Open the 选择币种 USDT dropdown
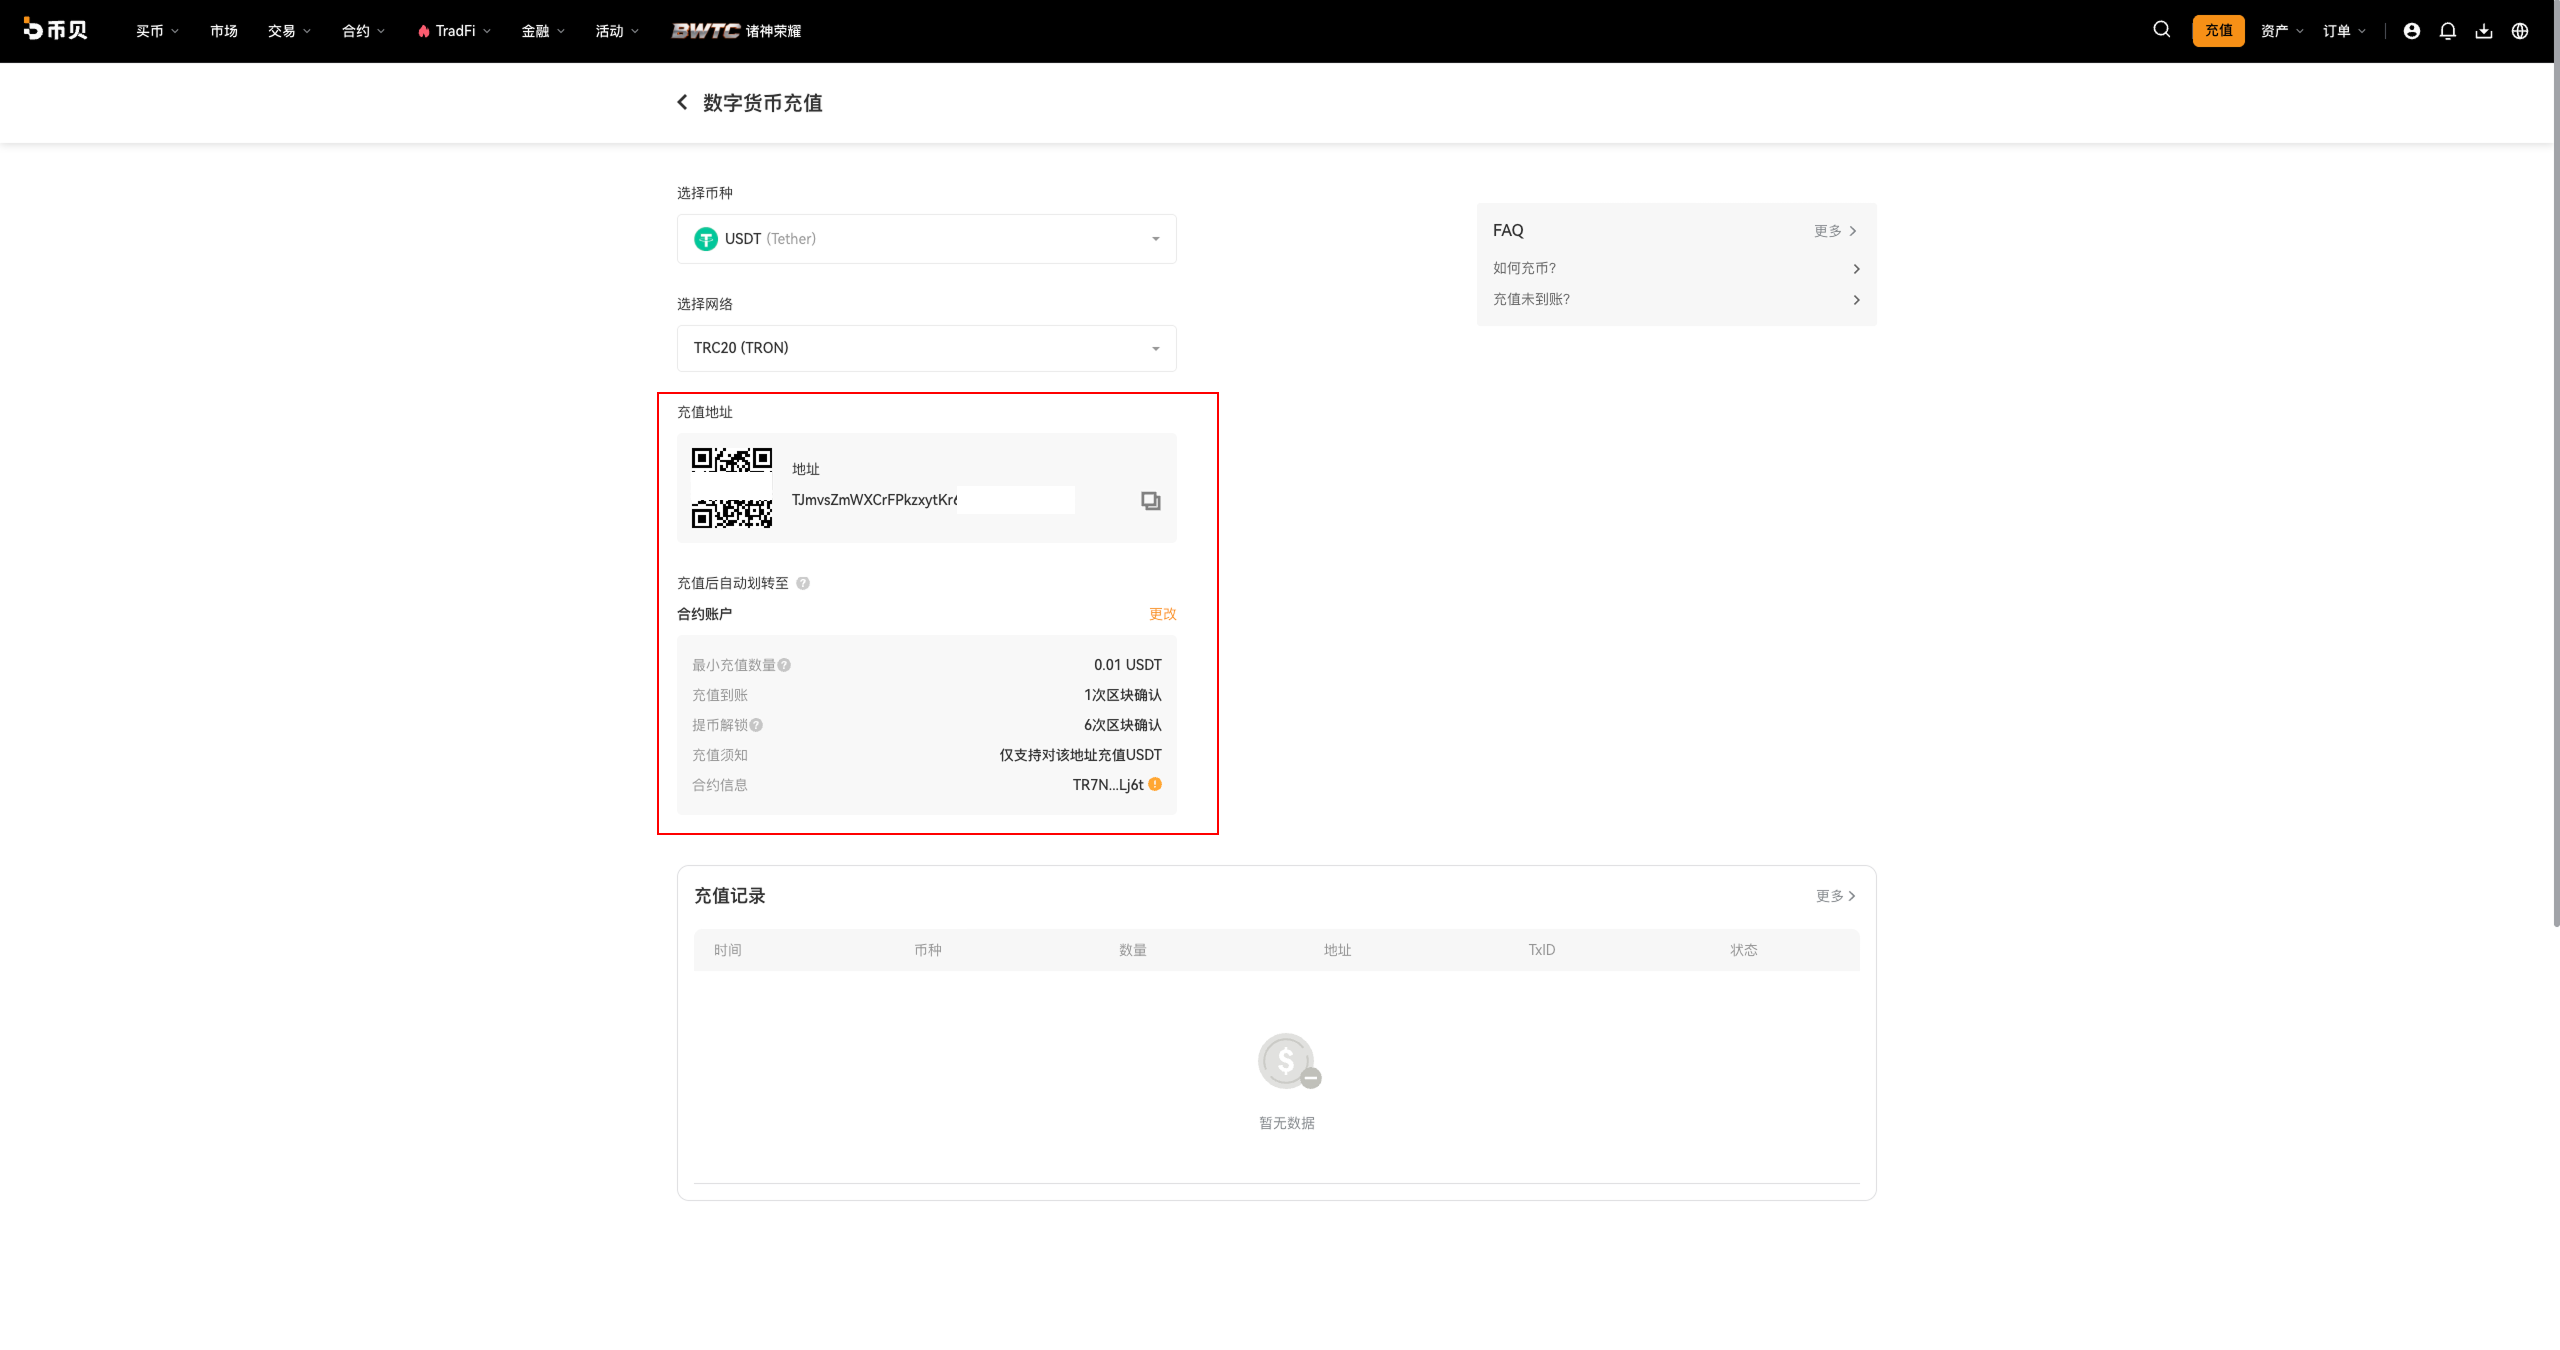 (926, 239)
